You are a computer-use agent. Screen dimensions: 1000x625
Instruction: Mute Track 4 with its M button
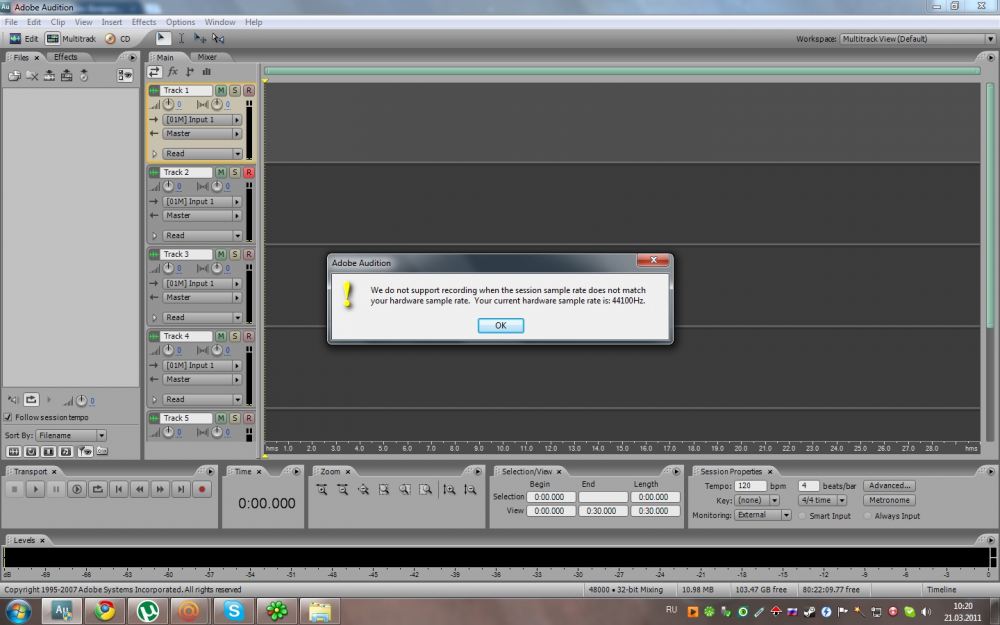[221, 336]
